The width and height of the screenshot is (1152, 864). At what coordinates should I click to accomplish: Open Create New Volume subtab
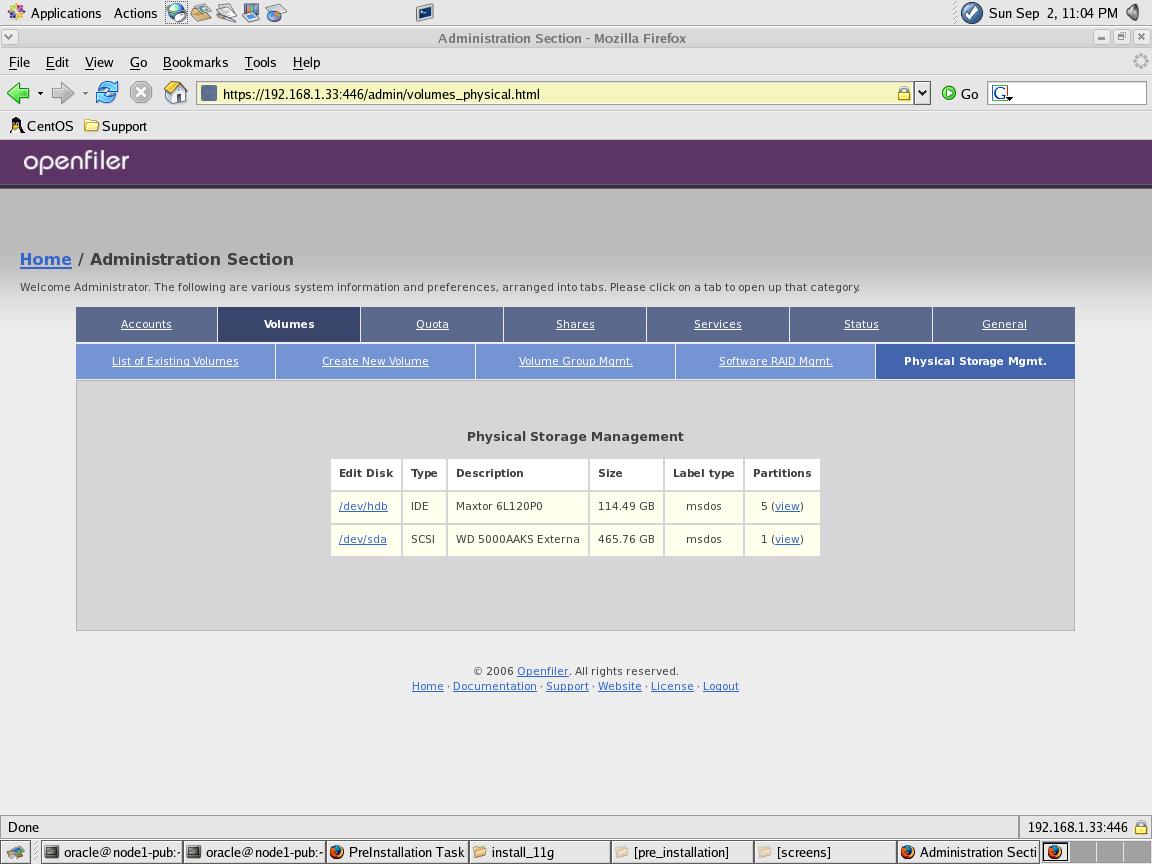375,361
